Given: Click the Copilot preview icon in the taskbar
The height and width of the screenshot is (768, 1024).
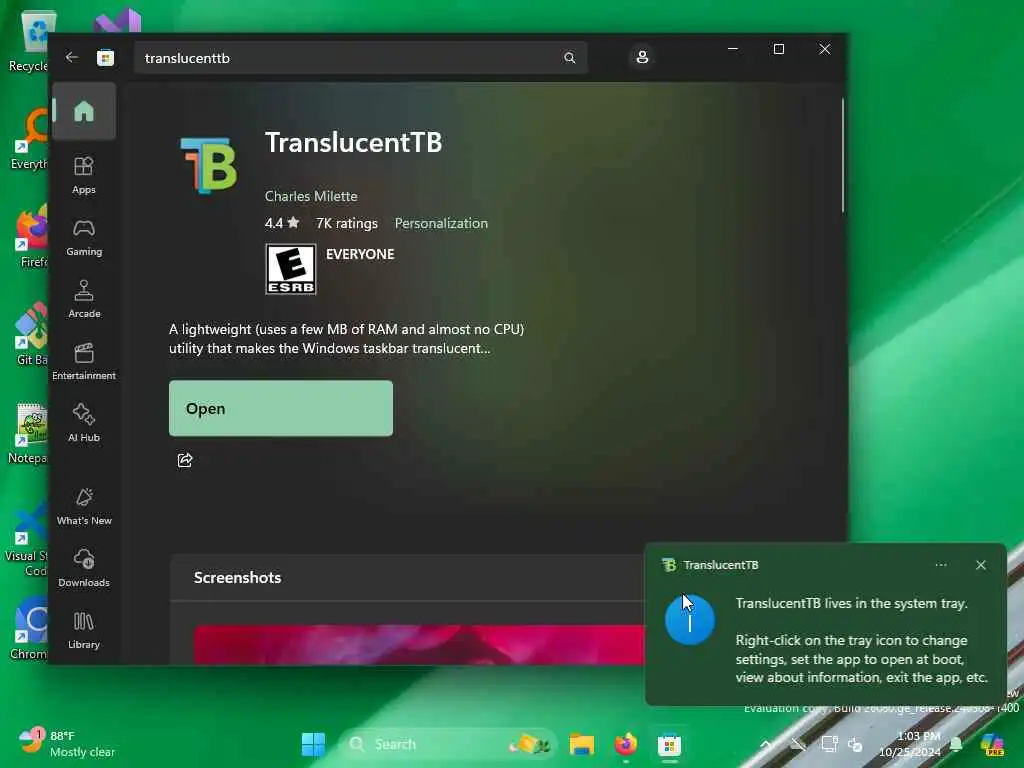Looking at the screenshot, I should pos(993,744).
